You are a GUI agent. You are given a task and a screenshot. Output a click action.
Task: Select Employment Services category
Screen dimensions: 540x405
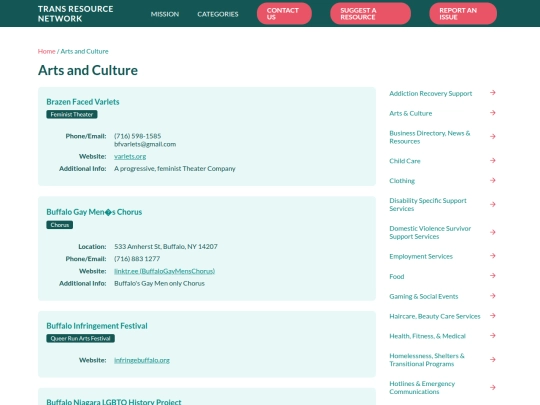point(421,256)
